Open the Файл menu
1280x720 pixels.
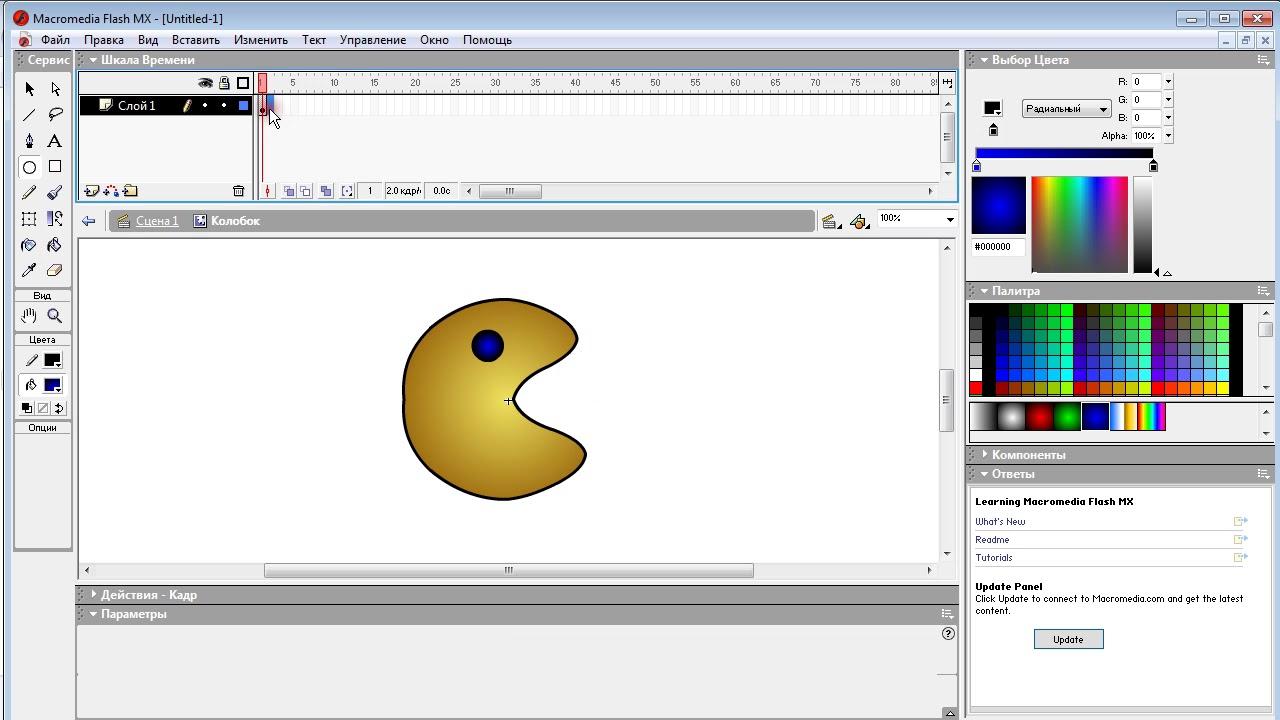point(55,40)
